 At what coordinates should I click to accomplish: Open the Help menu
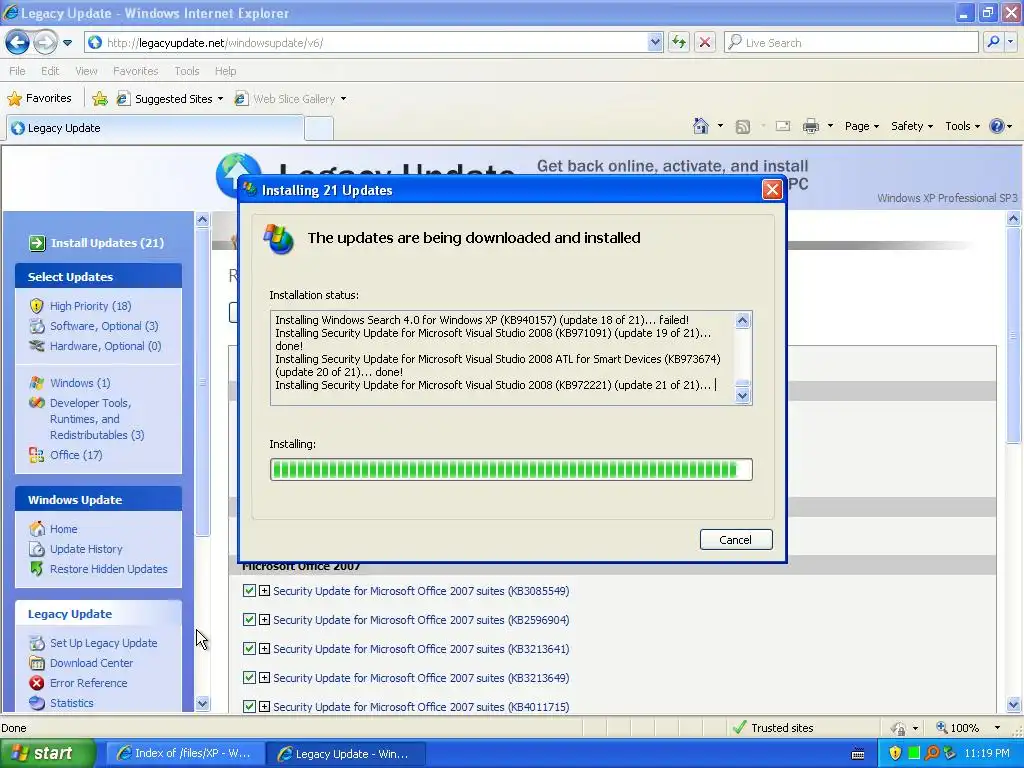[x=225, y=71]
